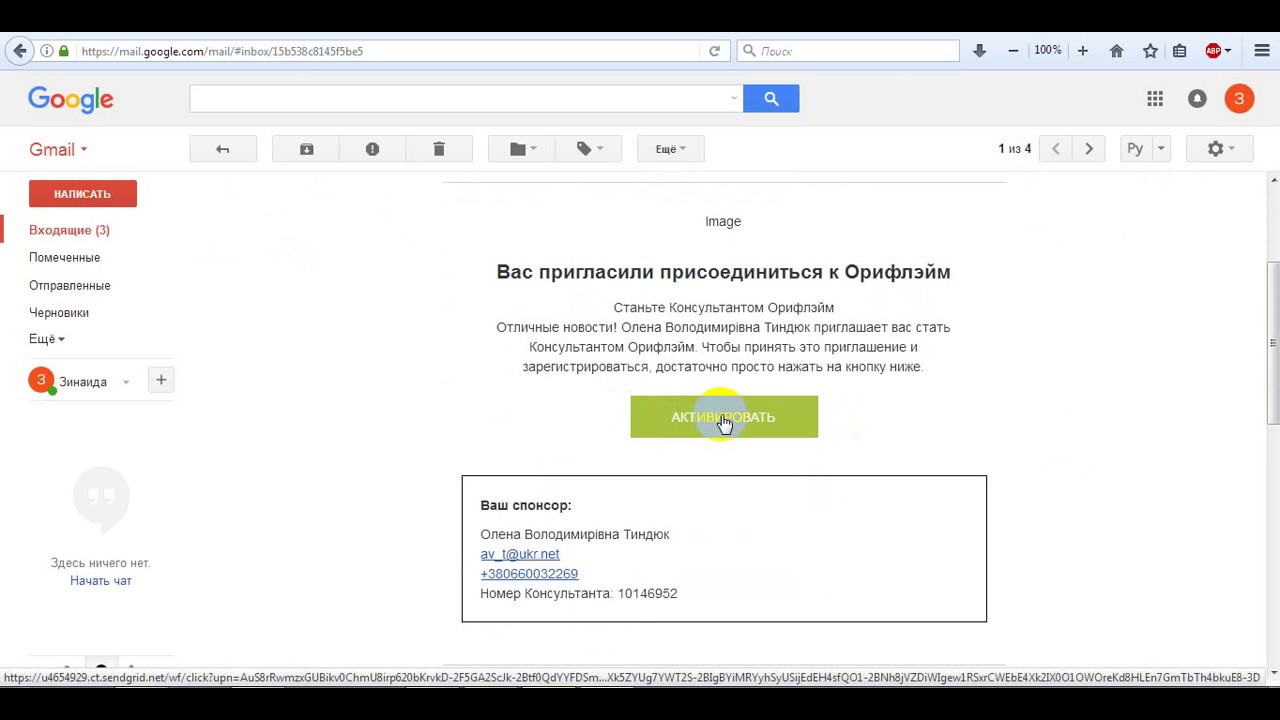
Task: Go to browser home page icon
Action: pos(1117,51)
